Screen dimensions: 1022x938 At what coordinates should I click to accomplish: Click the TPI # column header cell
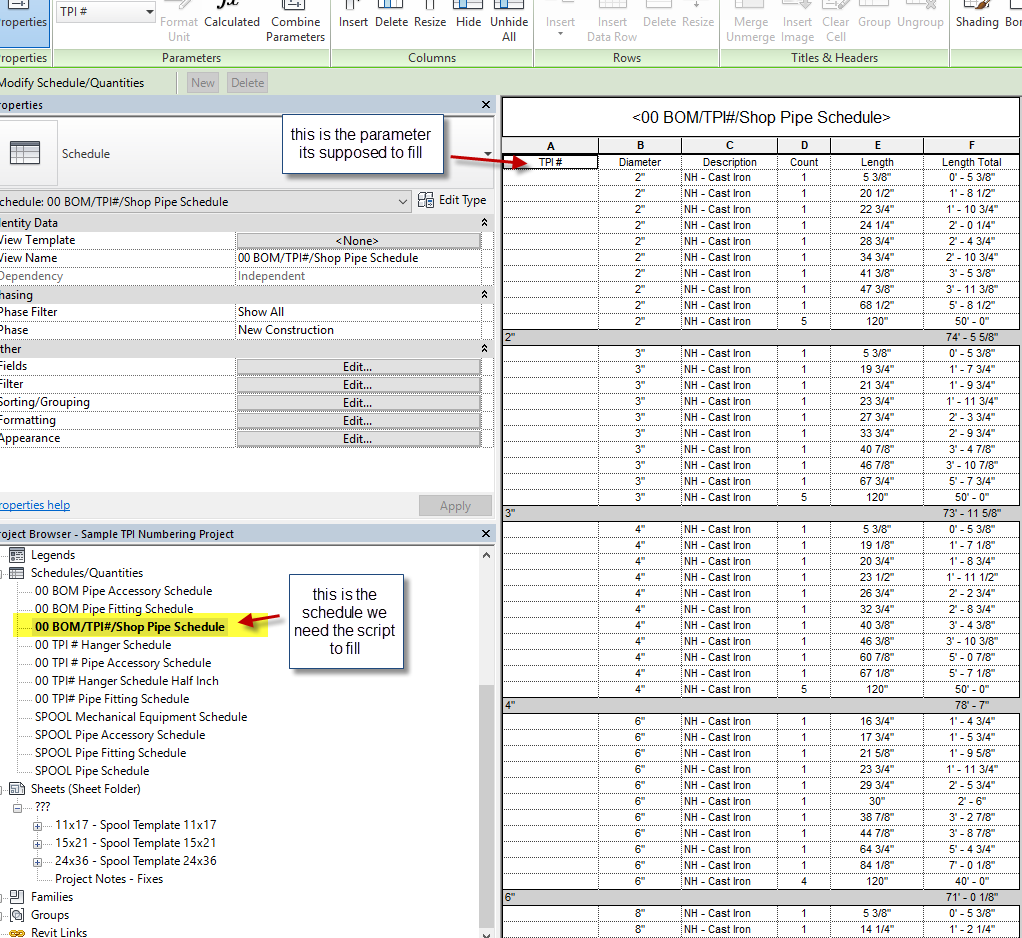[550, 162]
